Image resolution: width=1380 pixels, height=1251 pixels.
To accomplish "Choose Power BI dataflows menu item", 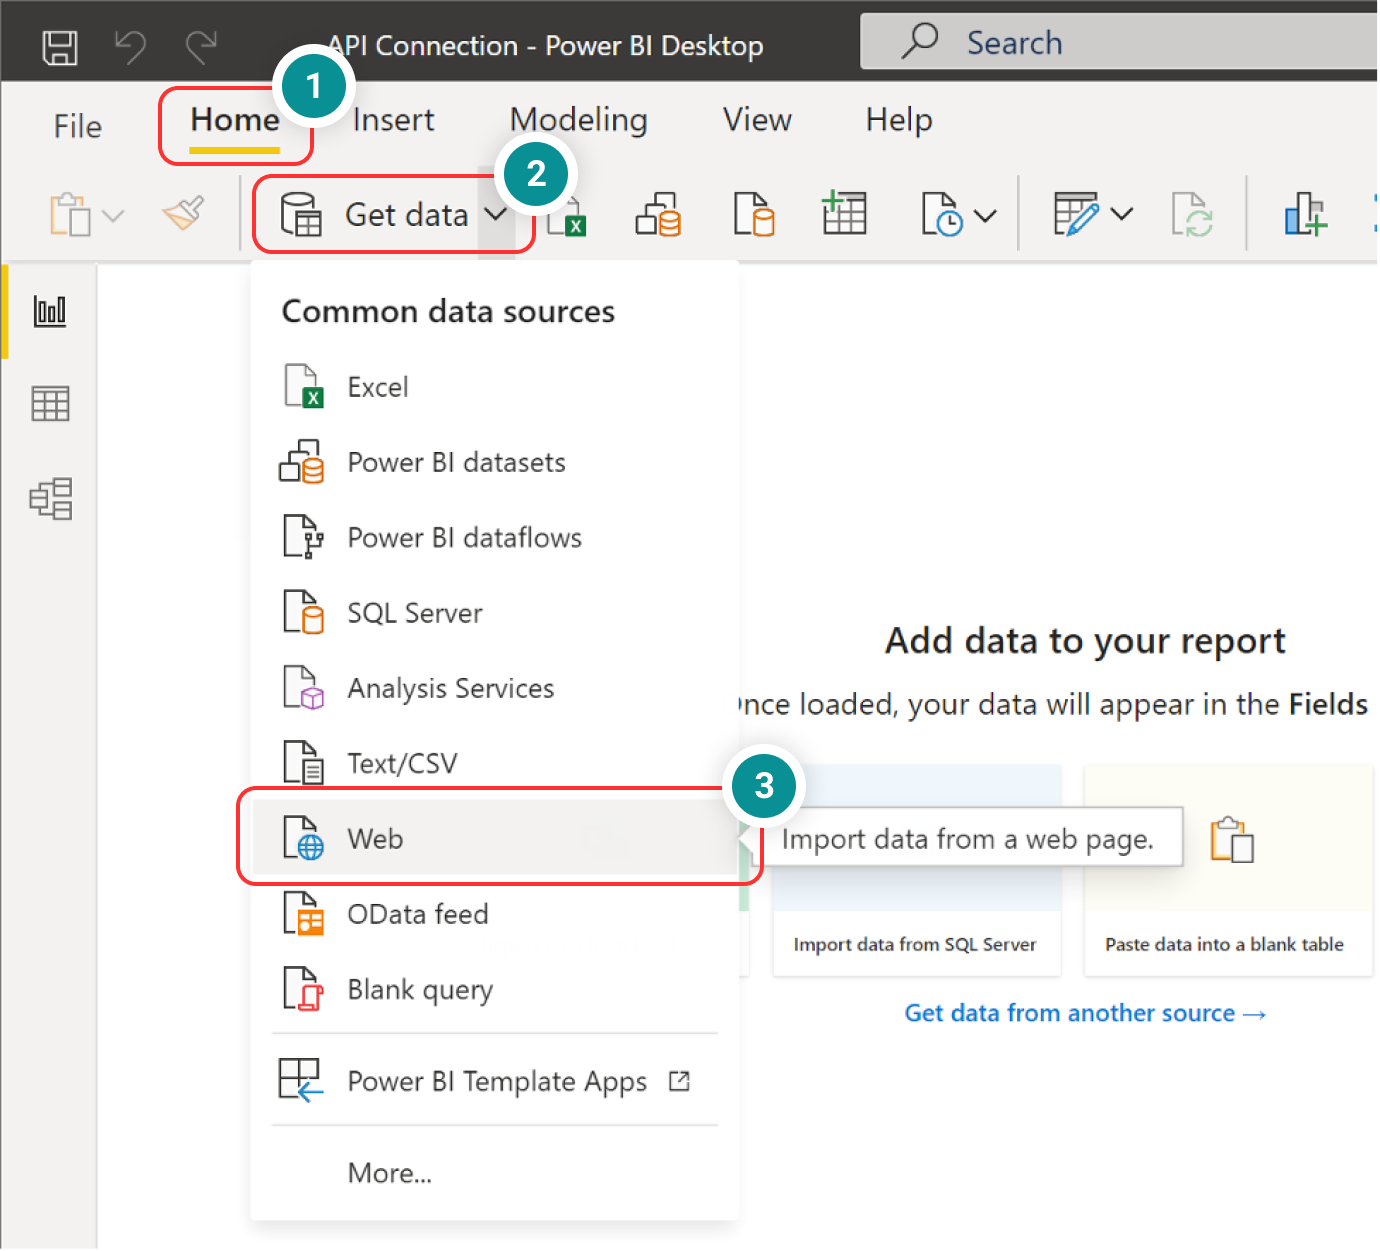I will point(495,537).
